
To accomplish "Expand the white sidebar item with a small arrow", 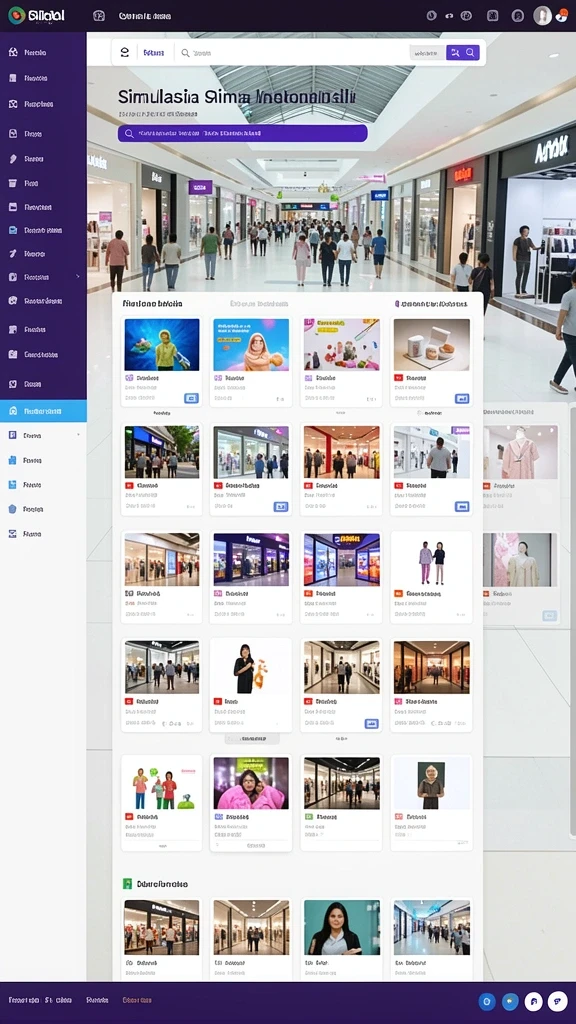I will point(43,435).
